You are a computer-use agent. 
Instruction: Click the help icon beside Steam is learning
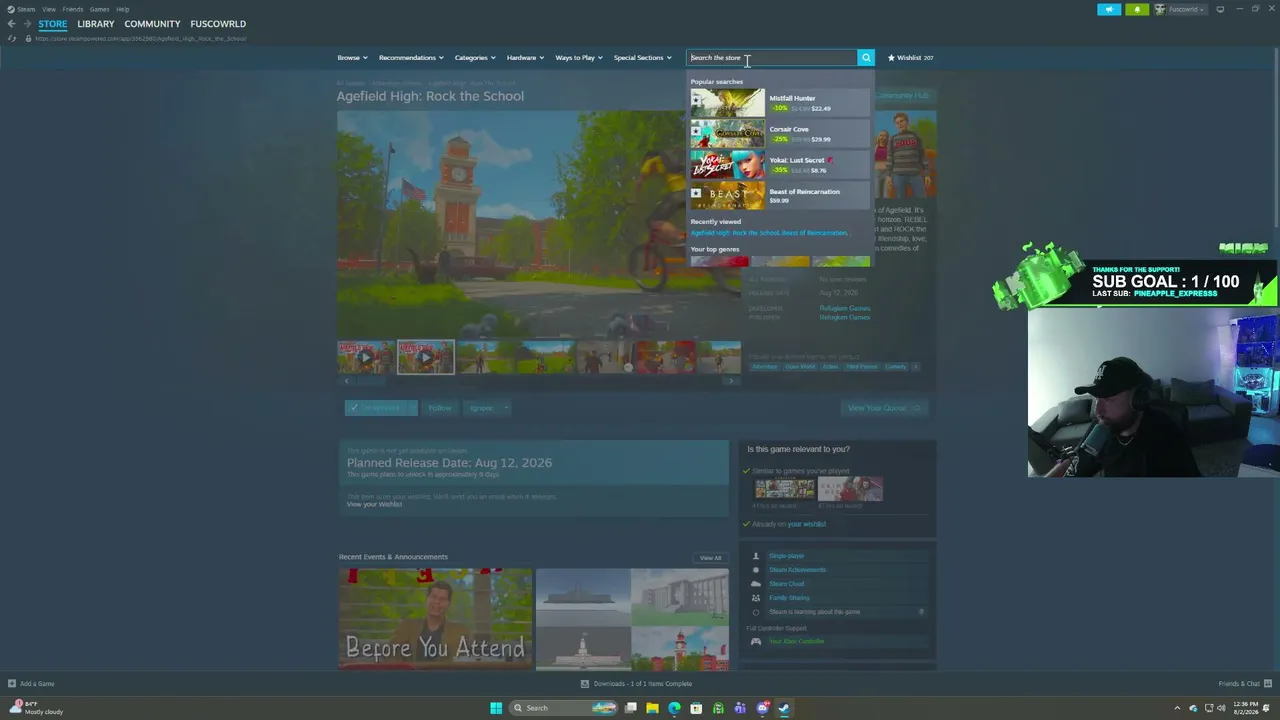click(x=921, y=612)
